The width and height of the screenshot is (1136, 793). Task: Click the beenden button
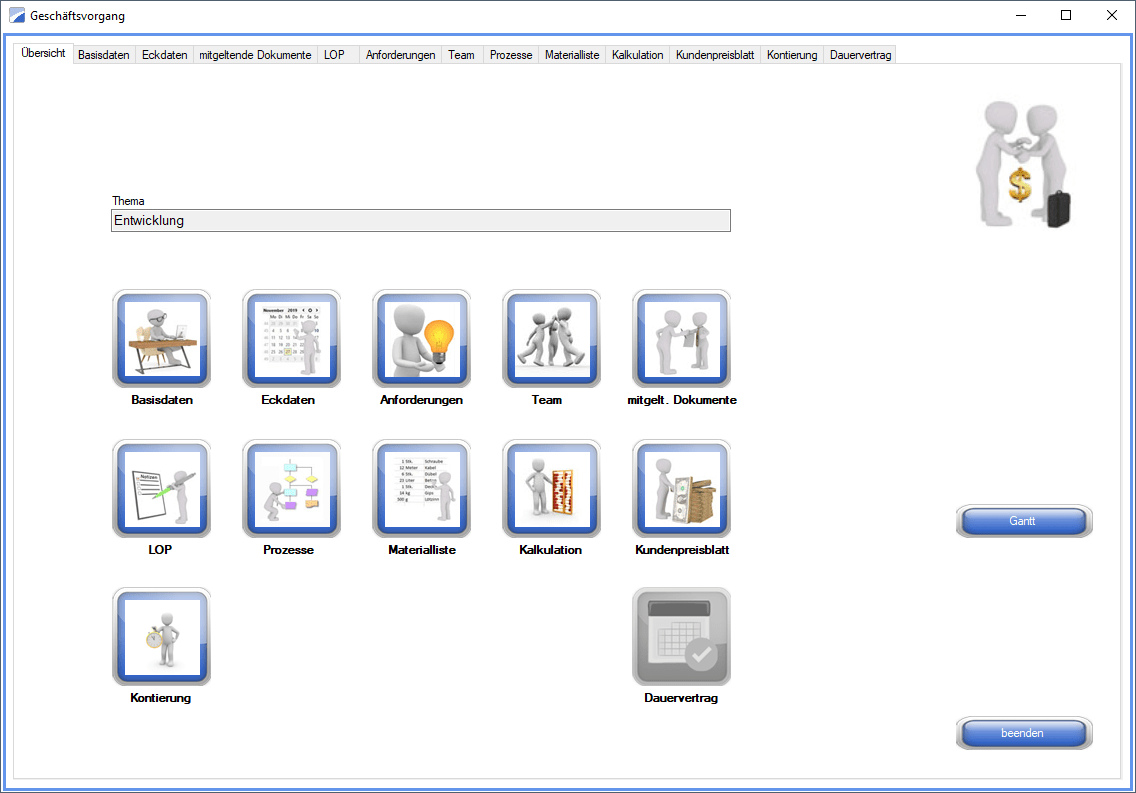pos(1023,733)
